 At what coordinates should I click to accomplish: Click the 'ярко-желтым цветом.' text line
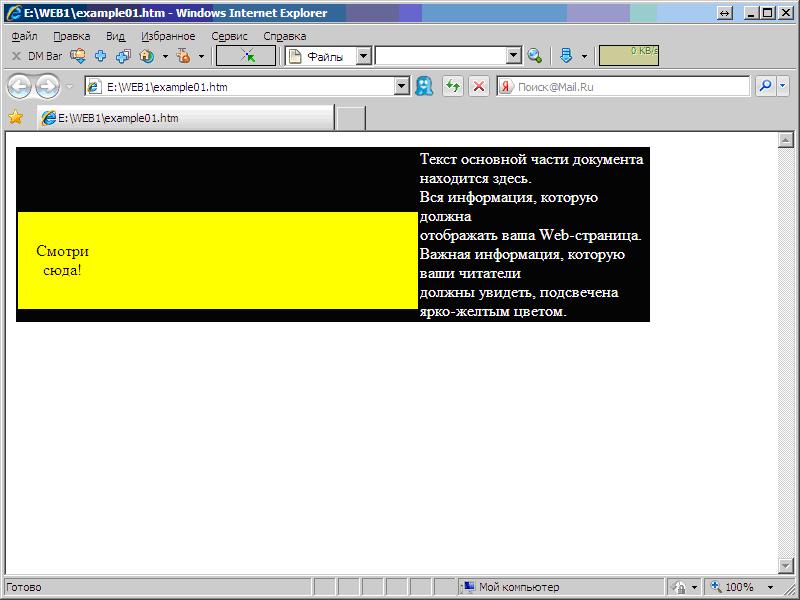(493, 311)
